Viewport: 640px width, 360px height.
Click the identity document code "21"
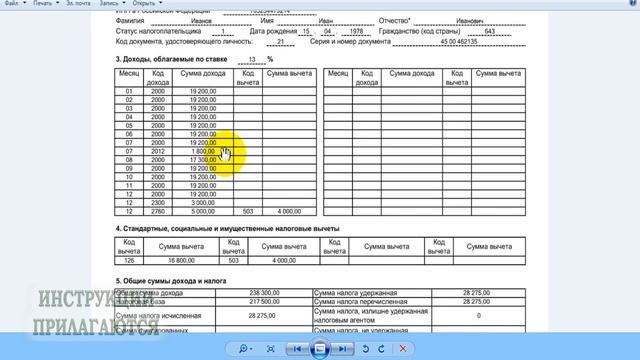point(280,42)
